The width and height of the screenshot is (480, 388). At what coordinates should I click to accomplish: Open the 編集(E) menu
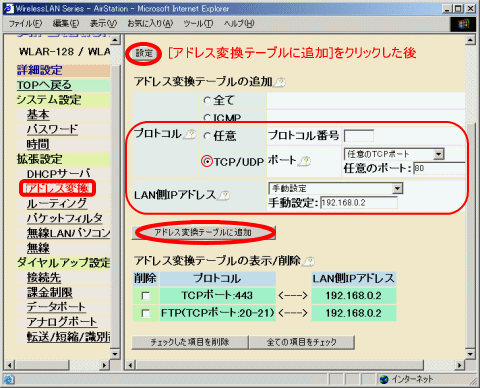66,24
